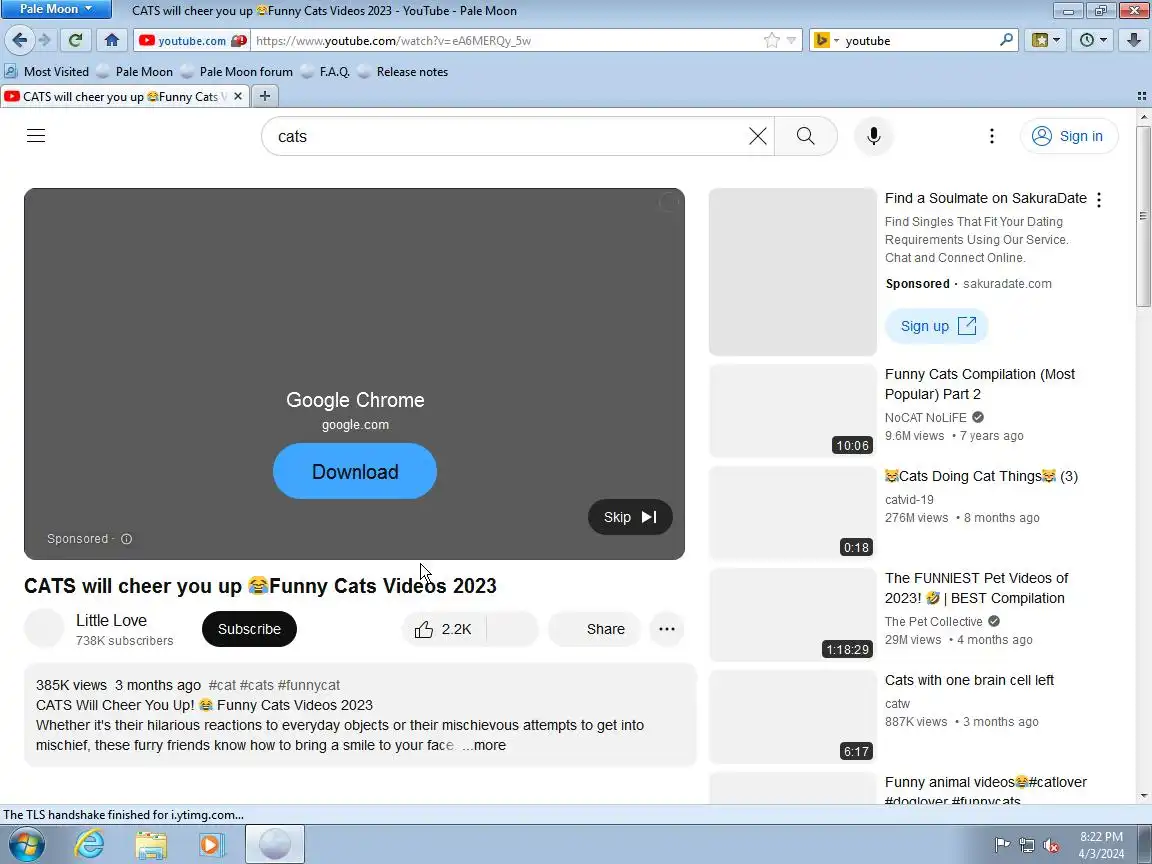Open the YouTube settings three-dot menu
Screen dimensions: 1152x864
[x=992, y=136]
